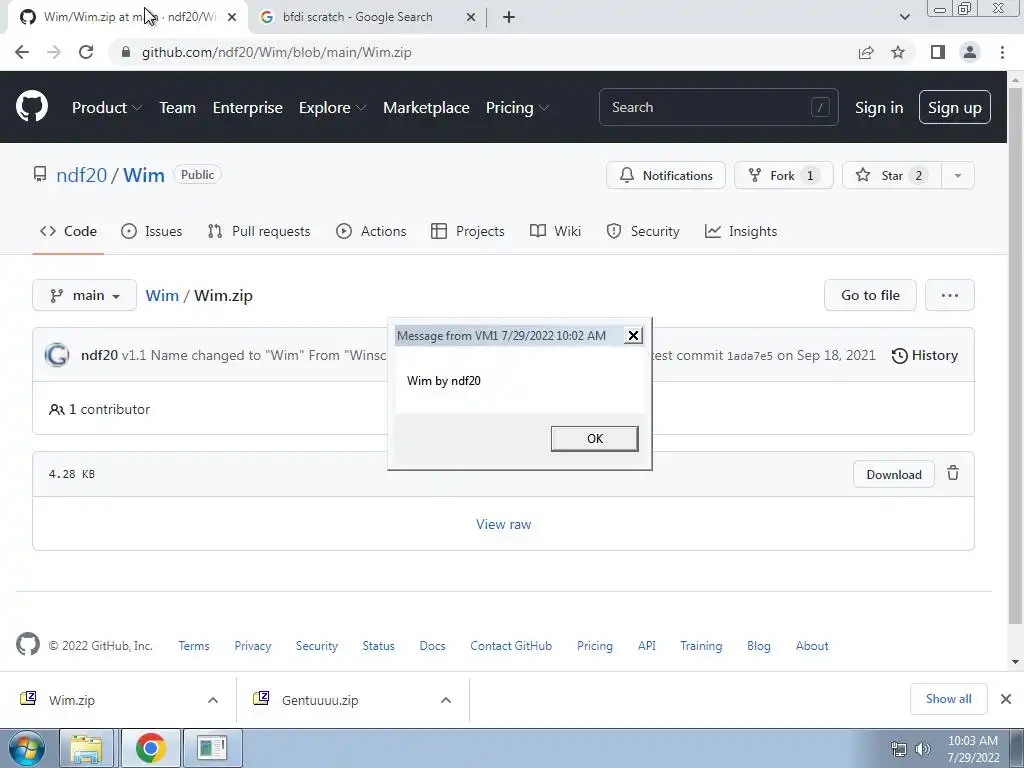
Task: Click the third taskbar application icon
Action: pyautogui.click(x=212, y=748)
